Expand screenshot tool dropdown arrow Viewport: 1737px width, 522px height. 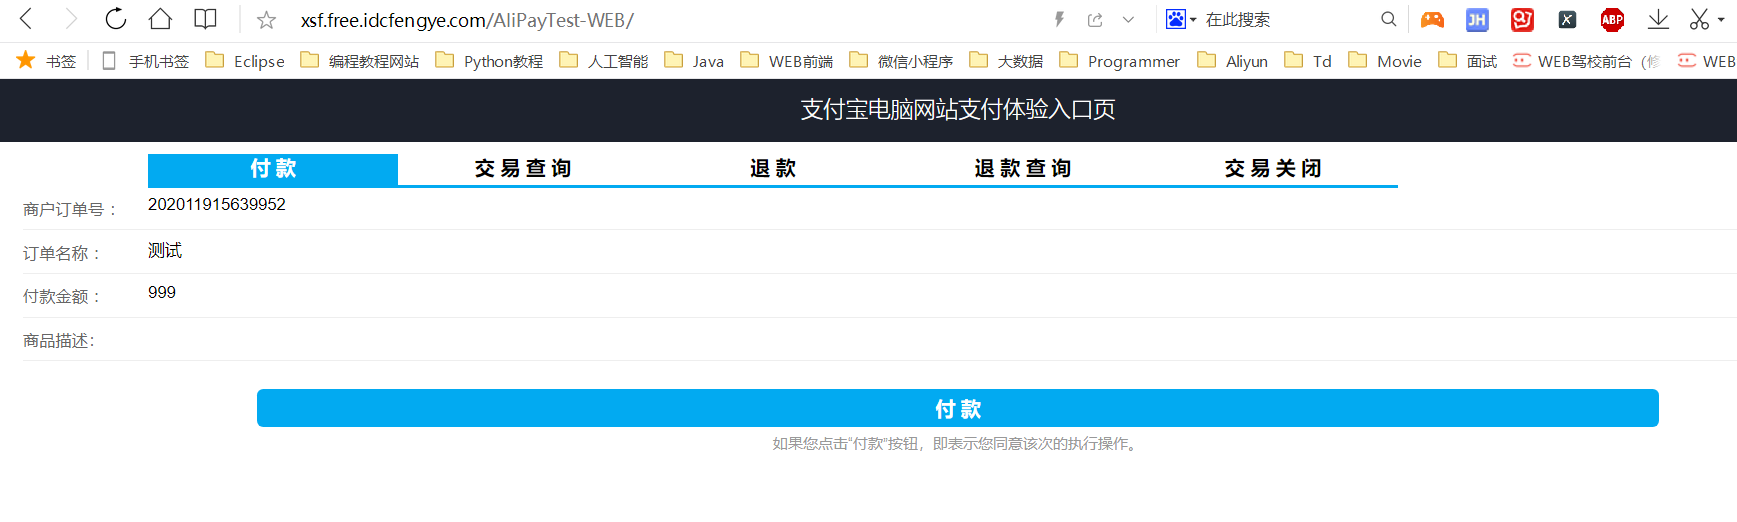click(1721, 19)
